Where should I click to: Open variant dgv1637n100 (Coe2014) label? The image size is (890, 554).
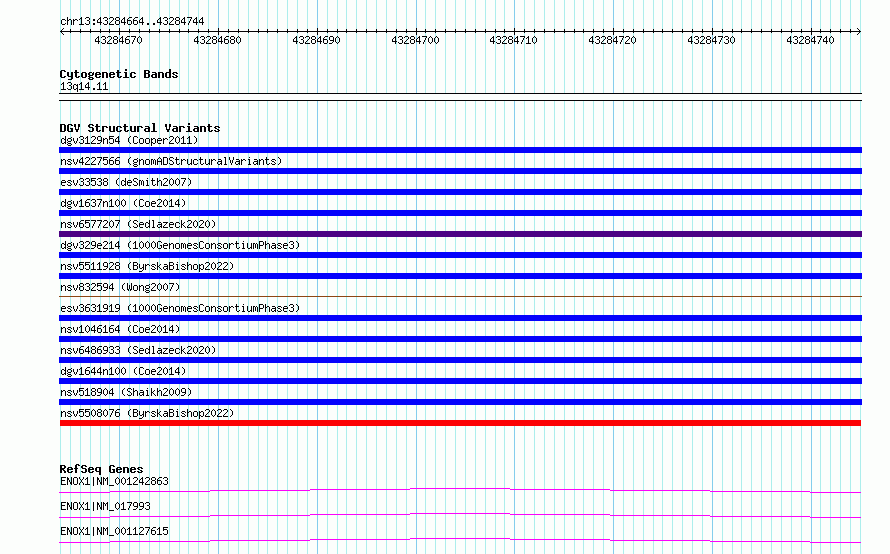(x=123, y=203)
